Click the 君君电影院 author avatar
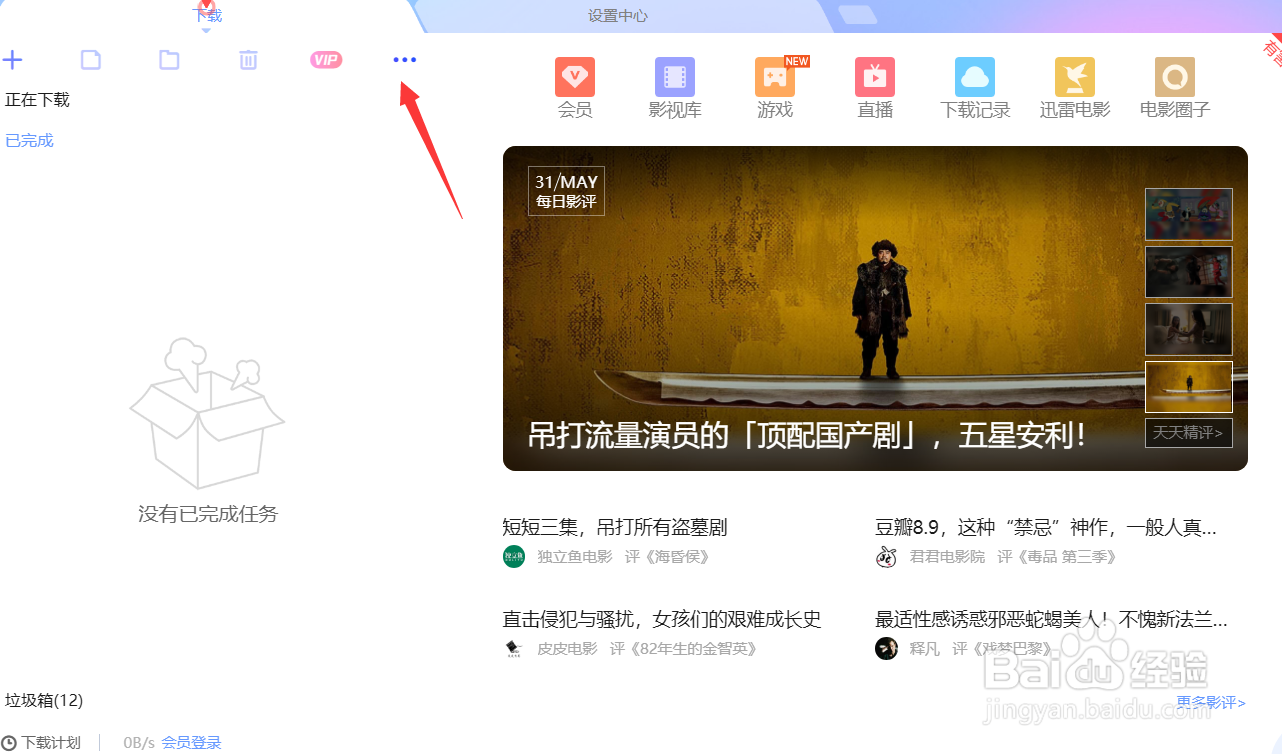The width and height of the screenshot is (1282, 754). [886, 557]
